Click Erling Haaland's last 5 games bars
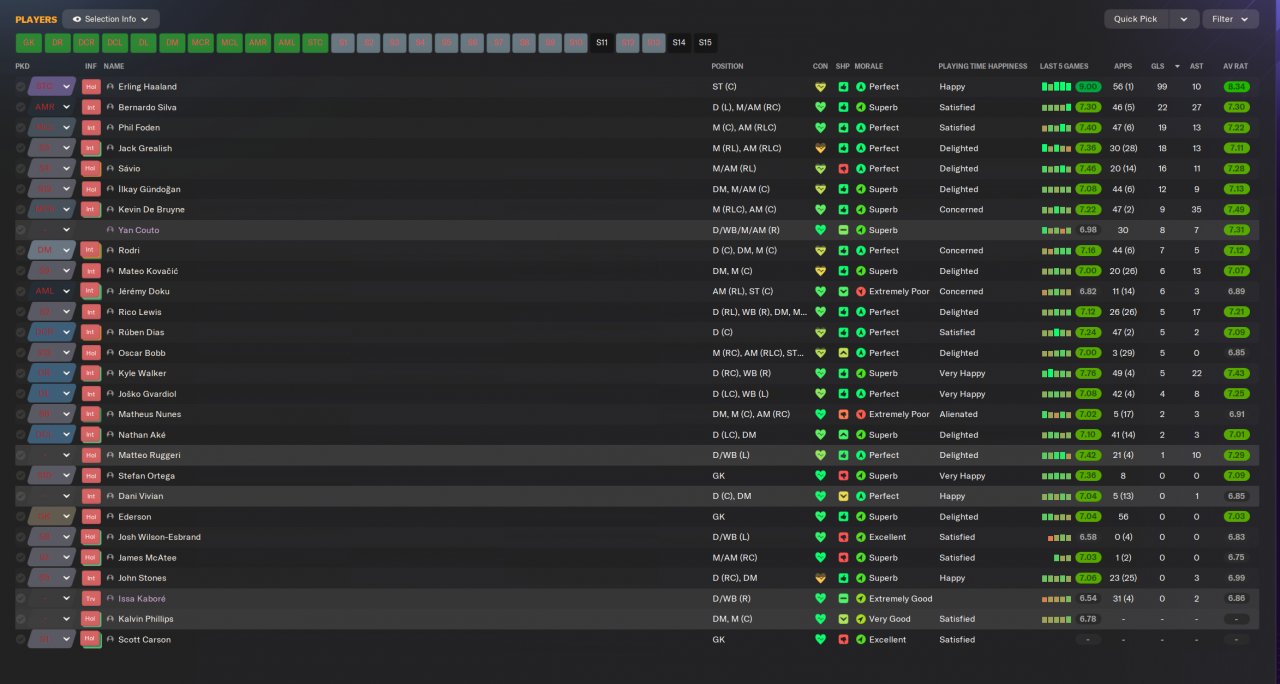 pyautogui.click(x=1056, y=87)
